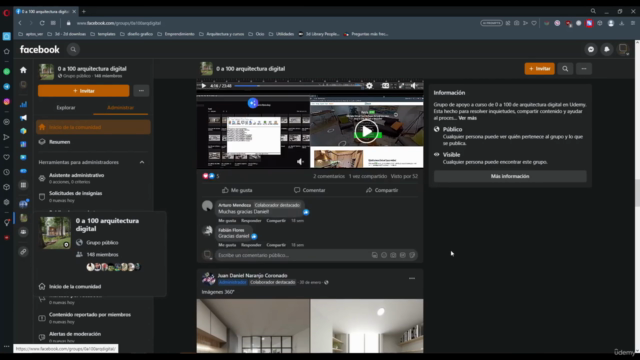Click 1 vez compartido
640x360 pixels.
click(x=368, y=176)
